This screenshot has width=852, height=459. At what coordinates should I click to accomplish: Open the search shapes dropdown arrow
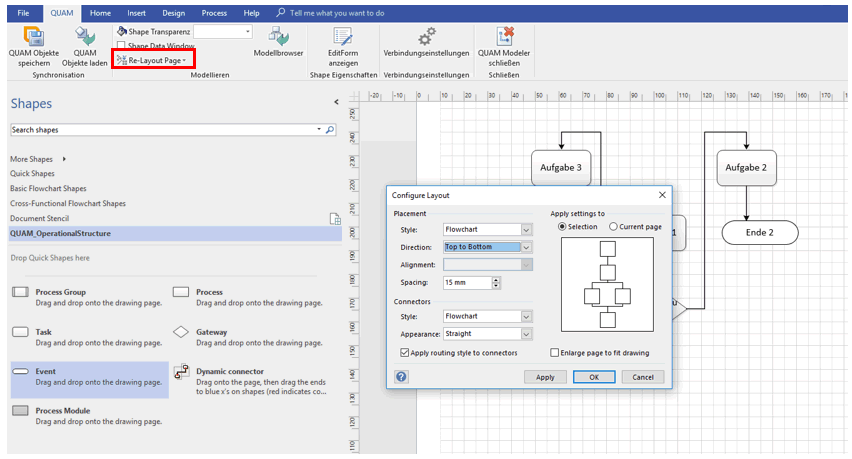(319, 129)
